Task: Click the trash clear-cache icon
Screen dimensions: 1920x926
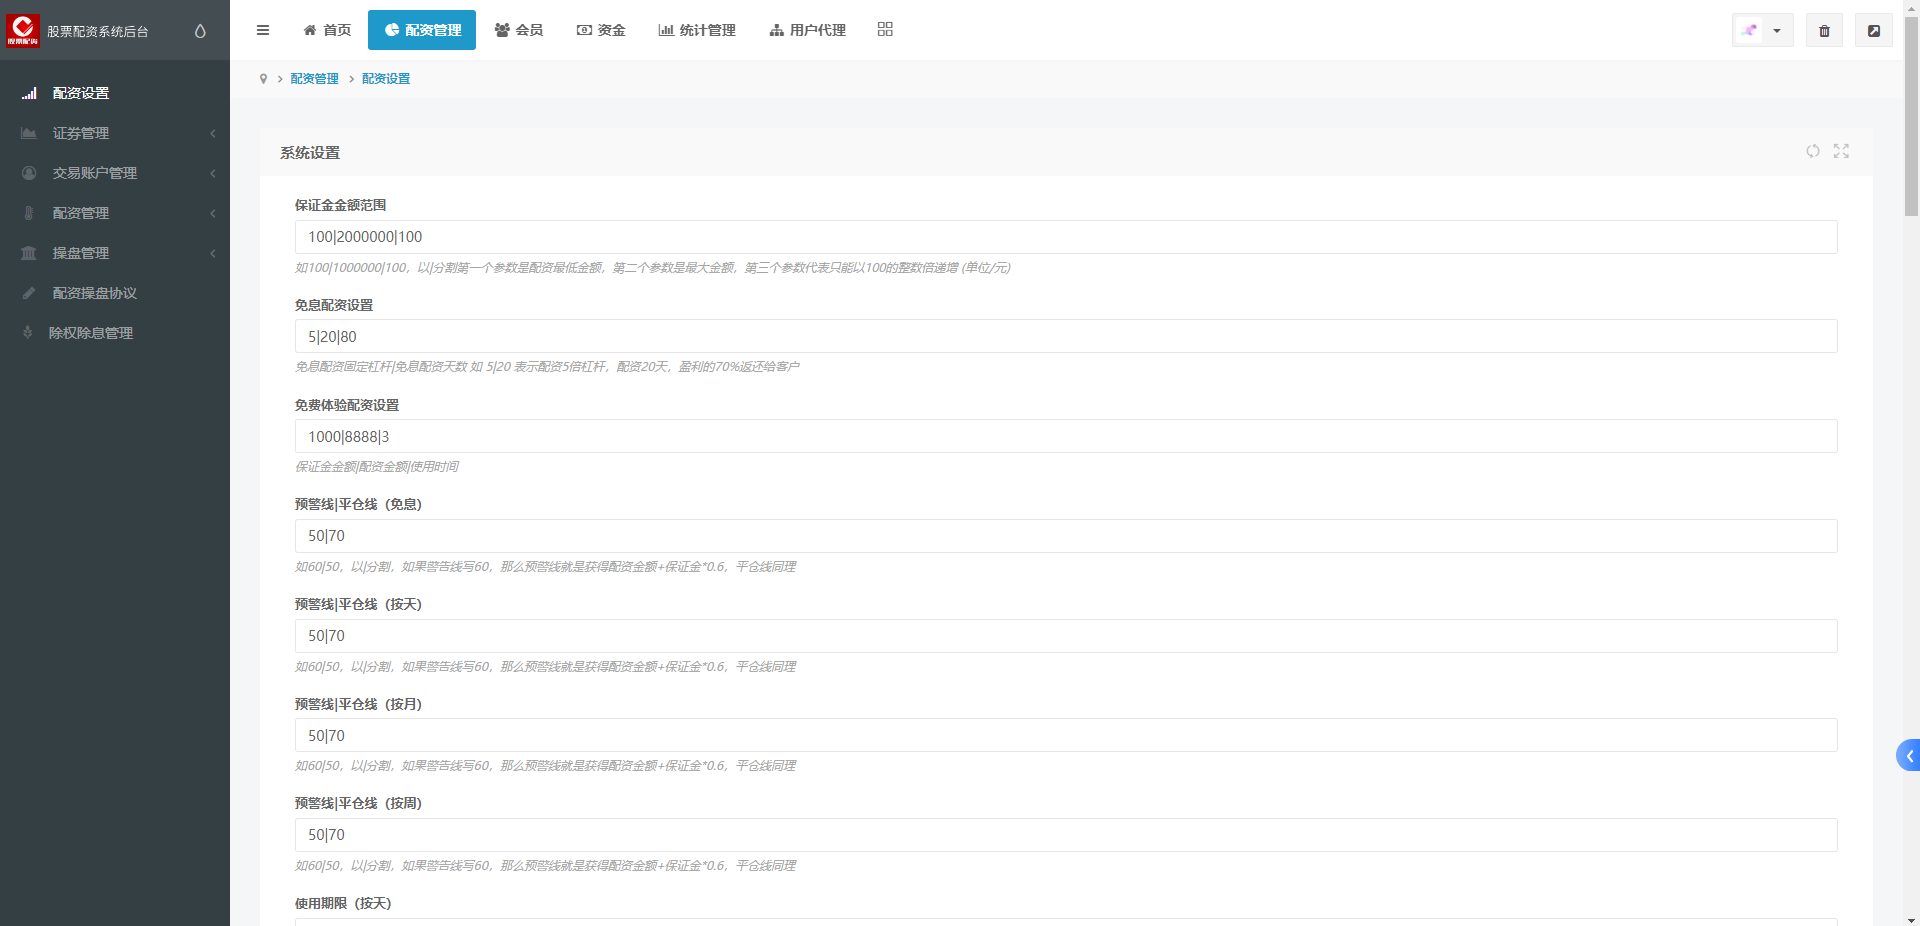Action: coord(1824,31)
